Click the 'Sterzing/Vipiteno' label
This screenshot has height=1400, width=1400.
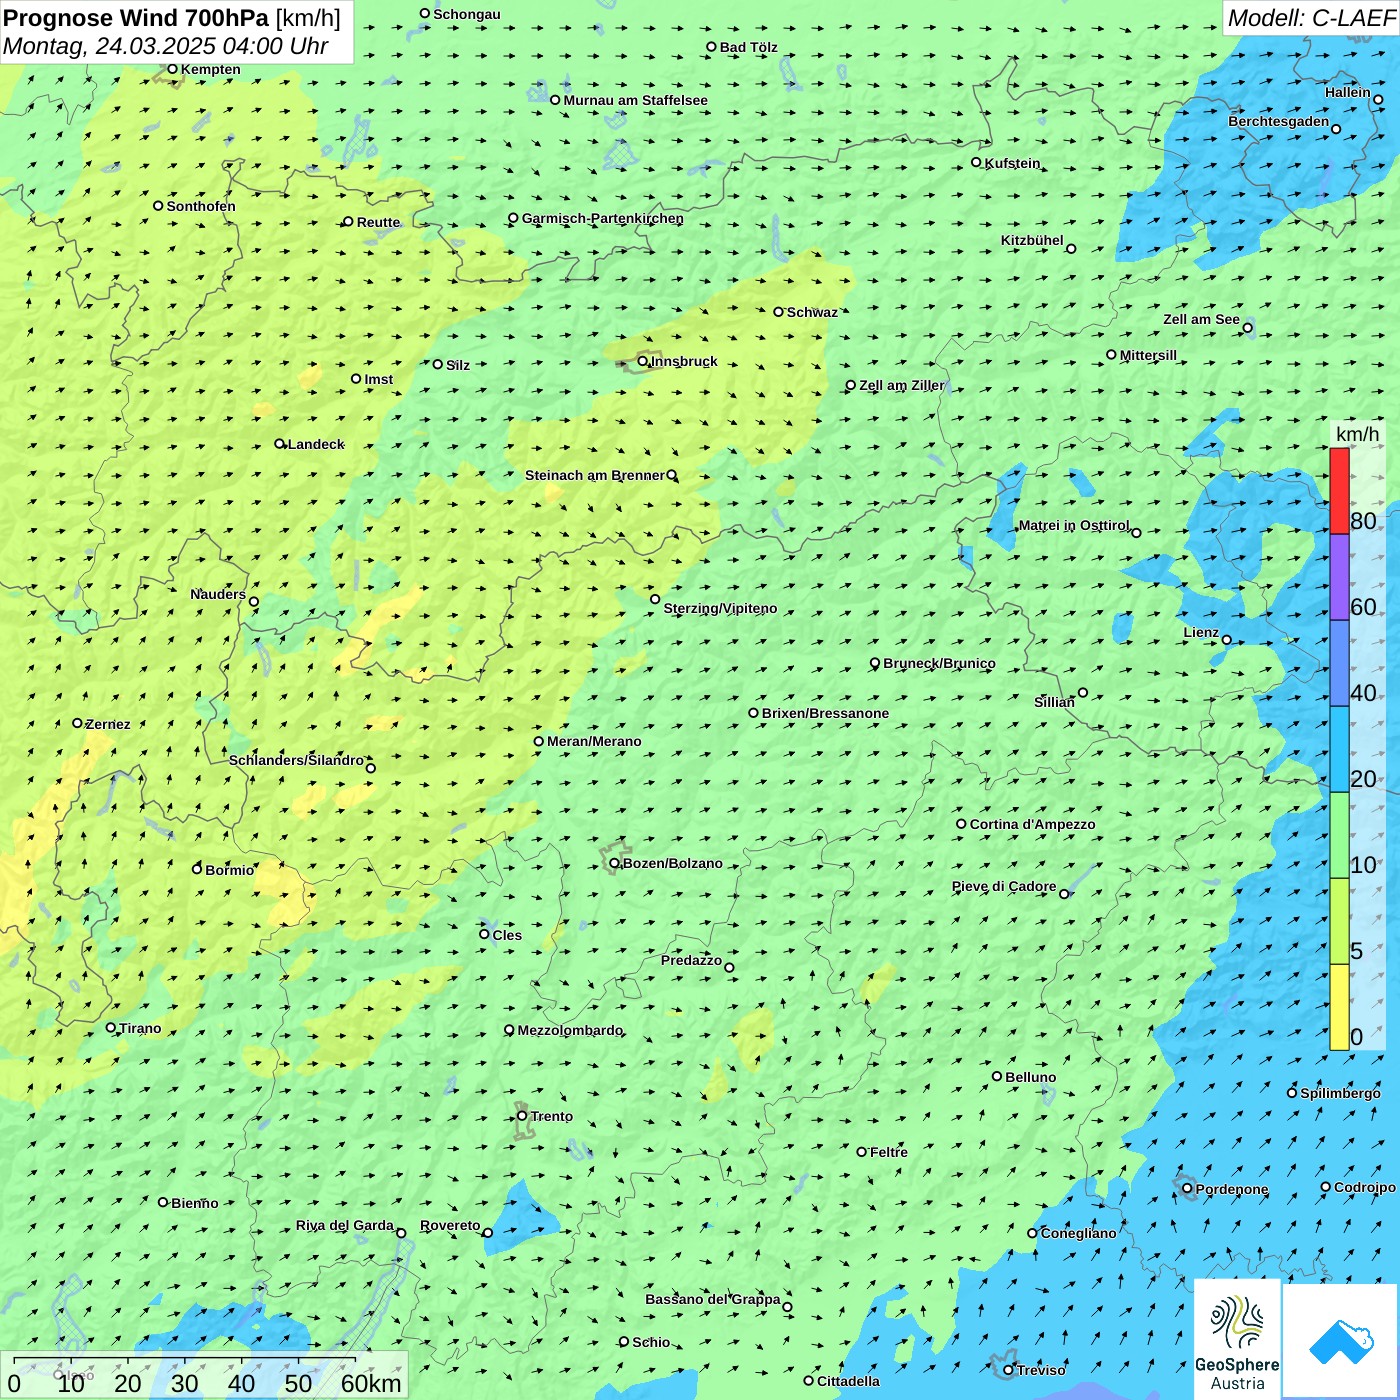click(x=720, y=608)
